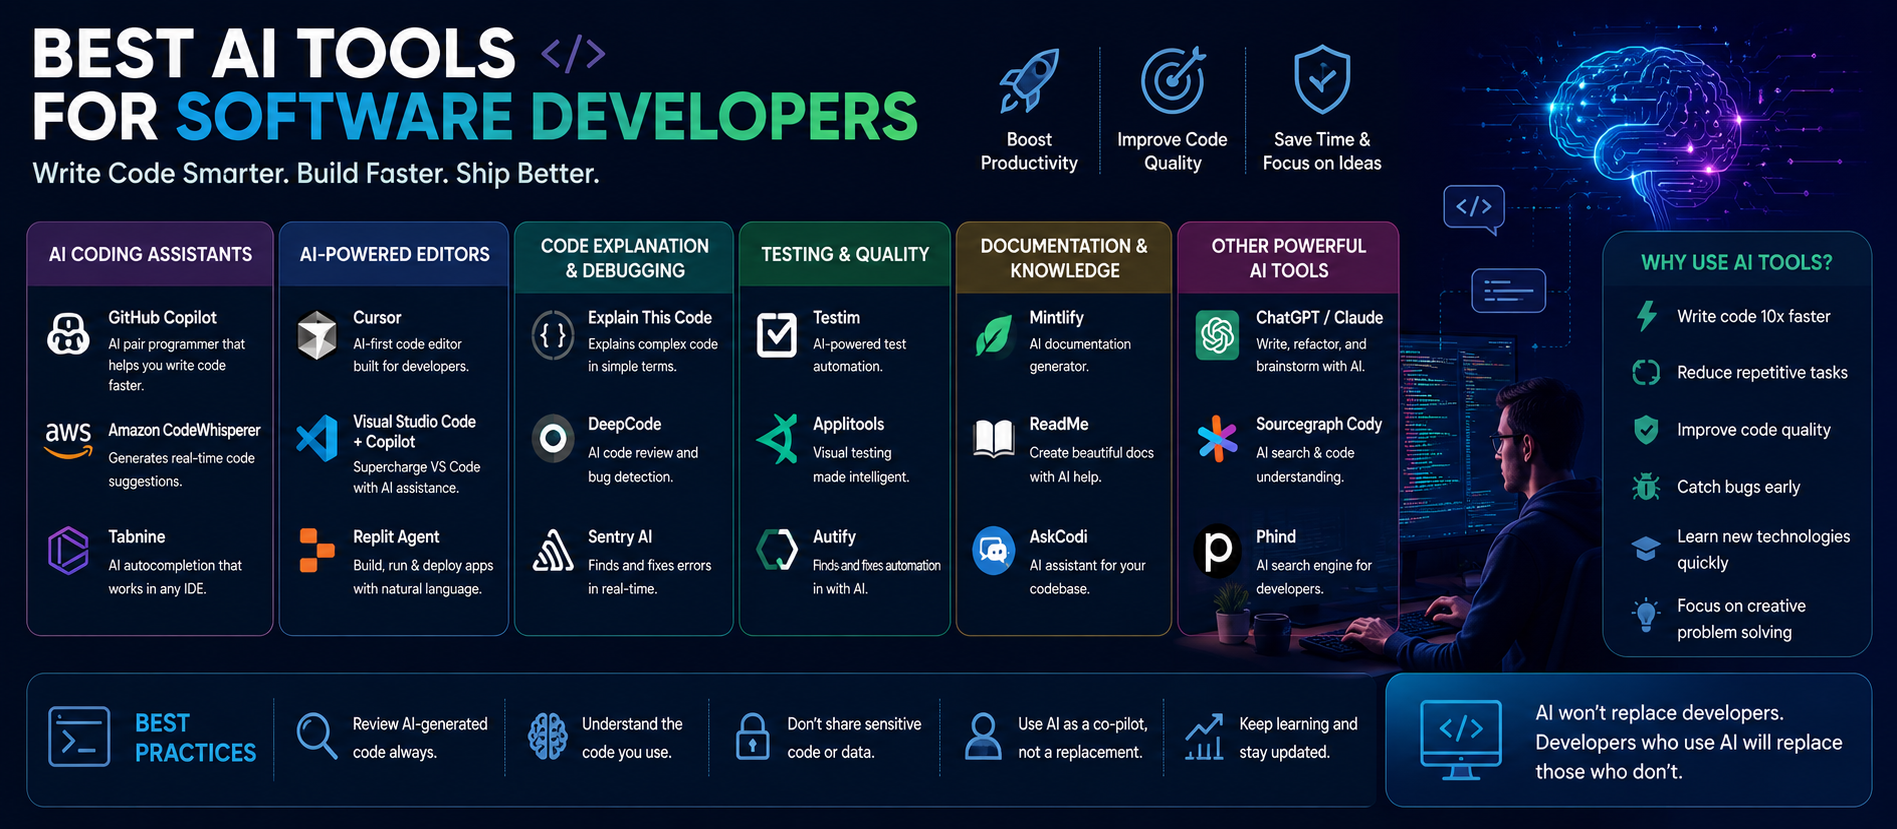Click the ChatGPT / Claude title text
Viewport: 1897px width, 829px height.
point(1319,317)
